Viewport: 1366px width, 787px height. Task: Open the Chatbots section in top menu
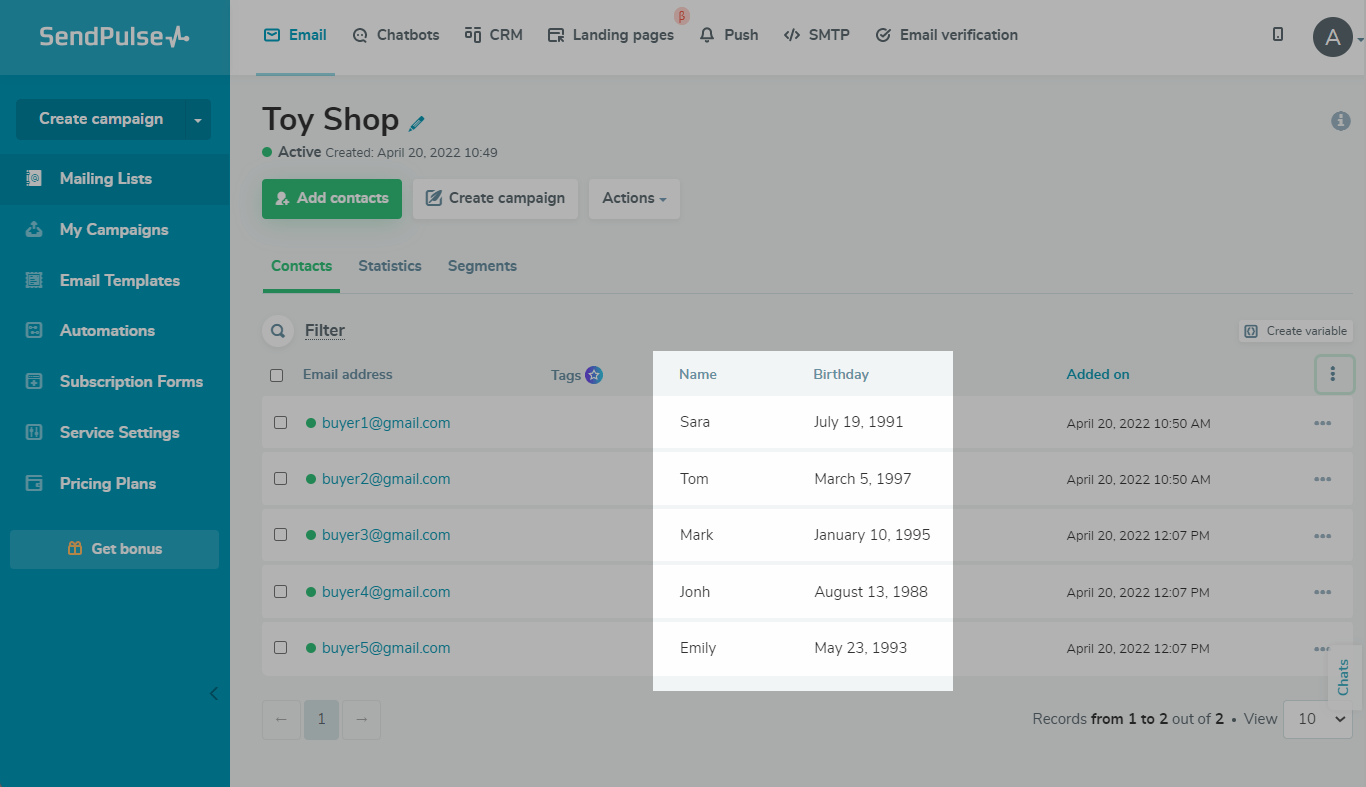coord(396,35)
